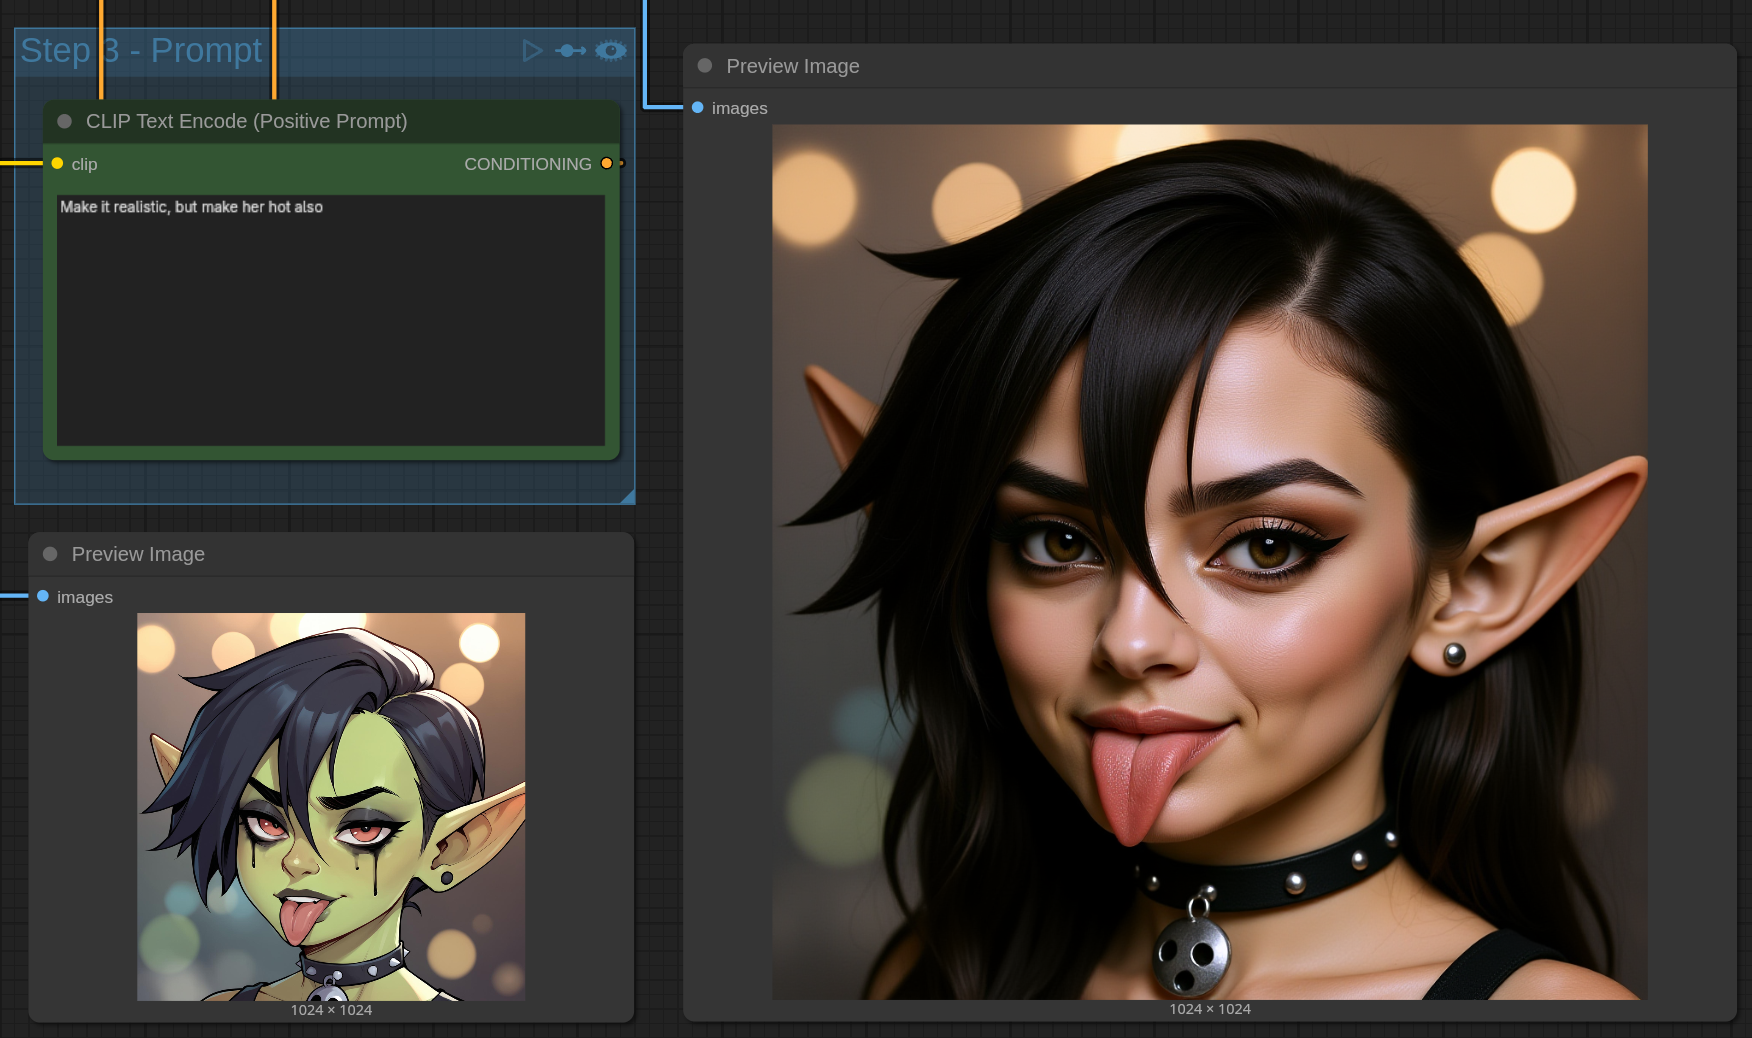
Task: Click the small Preview Image node title
Action: pyautogui.click(x=138, y=554)
